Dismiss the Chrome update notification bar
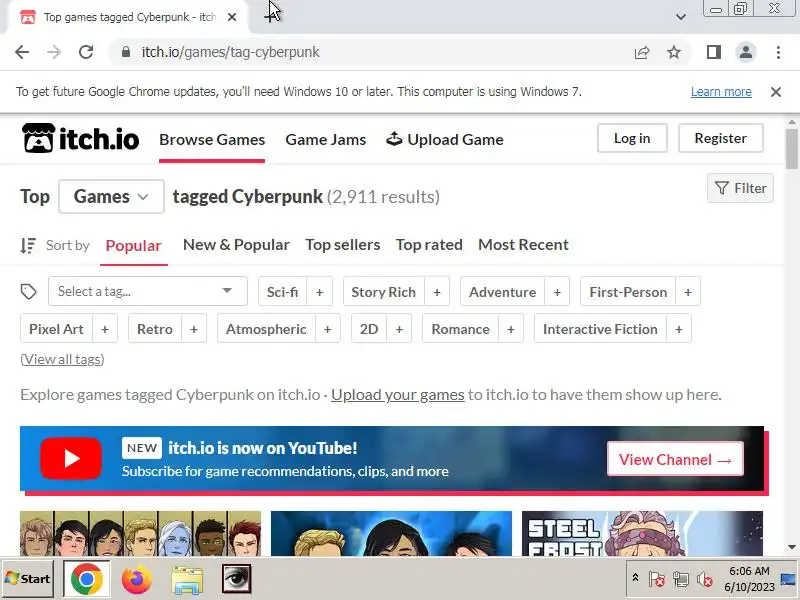Viewport: 800px width, 600px height. pos(776,92)
